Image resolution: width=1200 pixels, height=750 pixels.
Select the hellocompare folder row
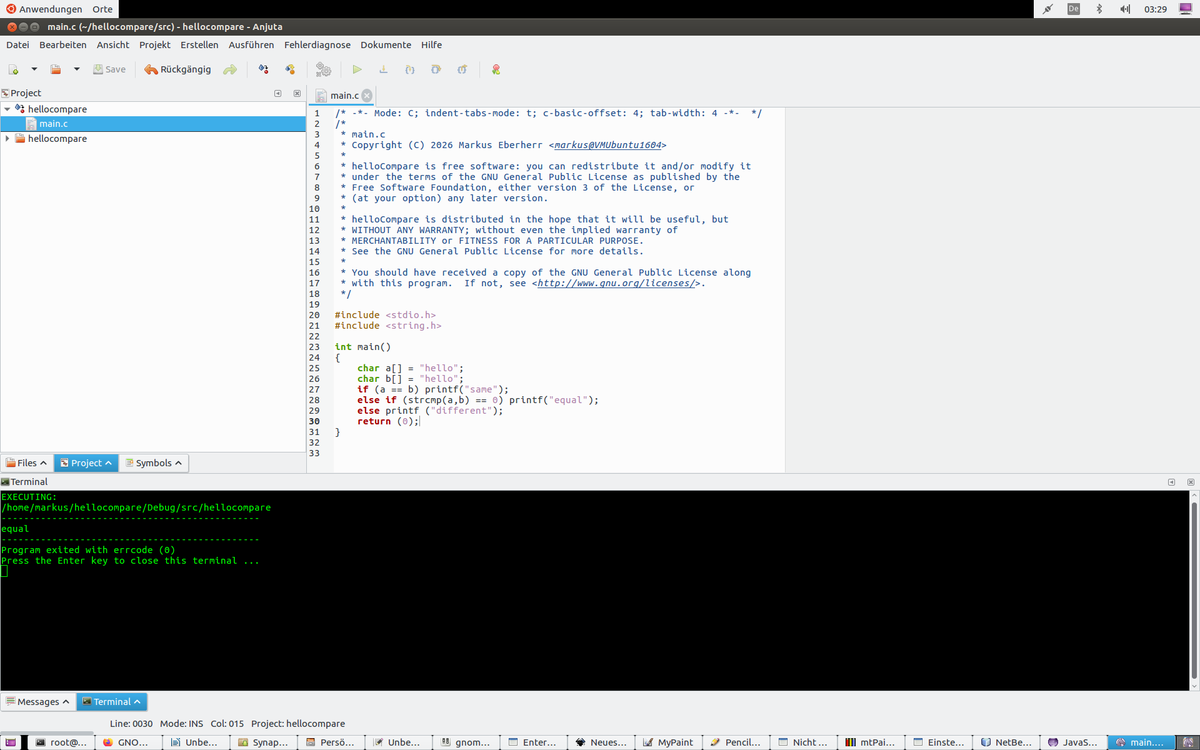(152, 139)
